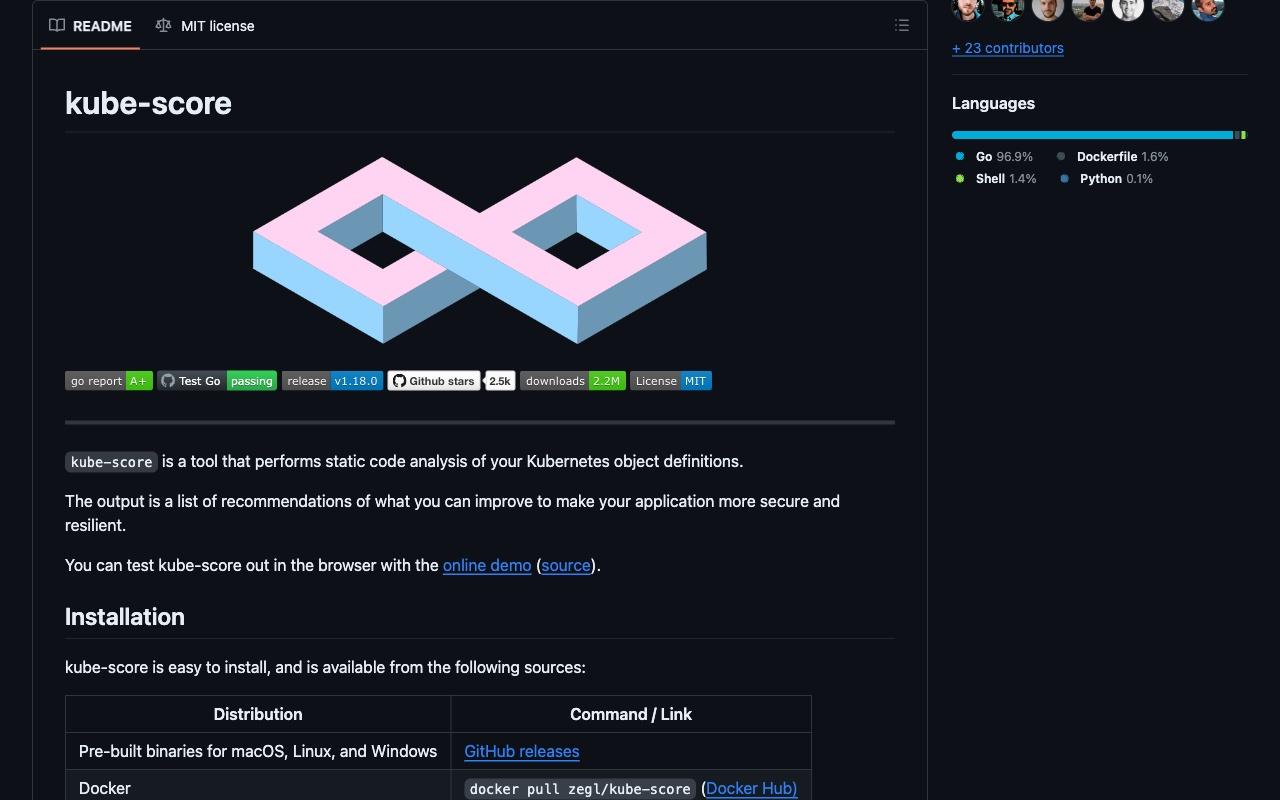Click the seventh contributor avatar
The height and width of the screenshot is (800, 1280).
(x=1208, y=9)
